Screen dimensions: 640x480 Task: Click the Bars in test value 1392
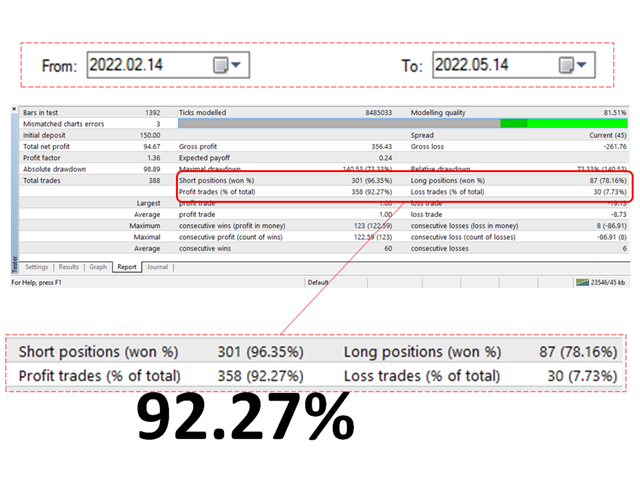click(153, 113)
